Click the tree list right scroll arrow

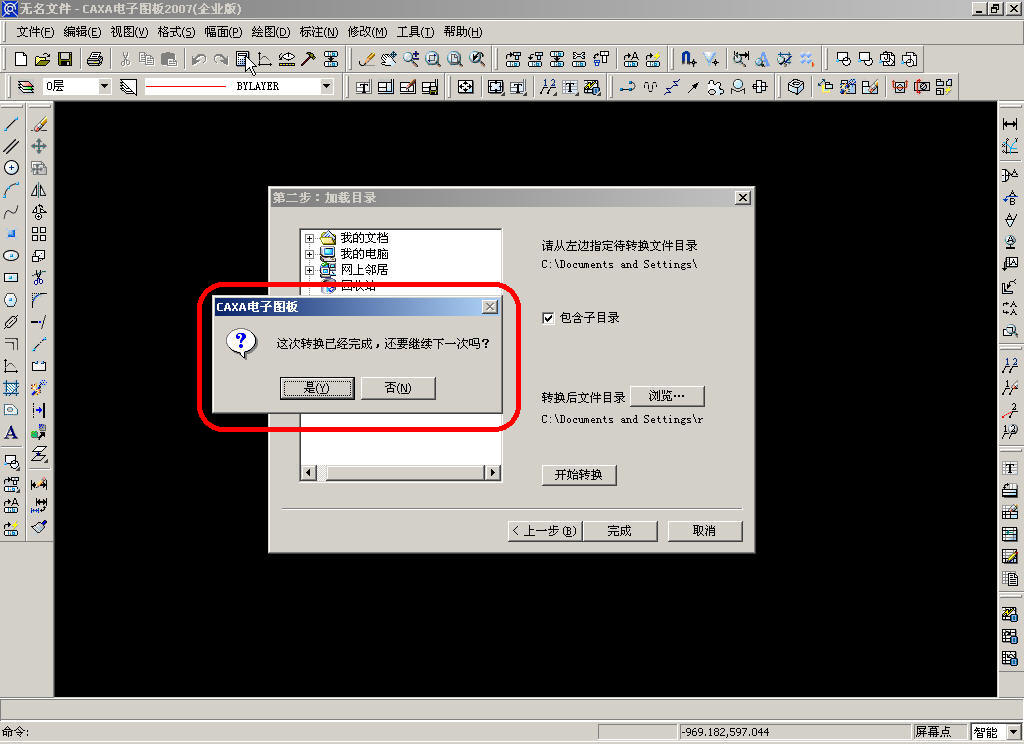coord(492,473)
